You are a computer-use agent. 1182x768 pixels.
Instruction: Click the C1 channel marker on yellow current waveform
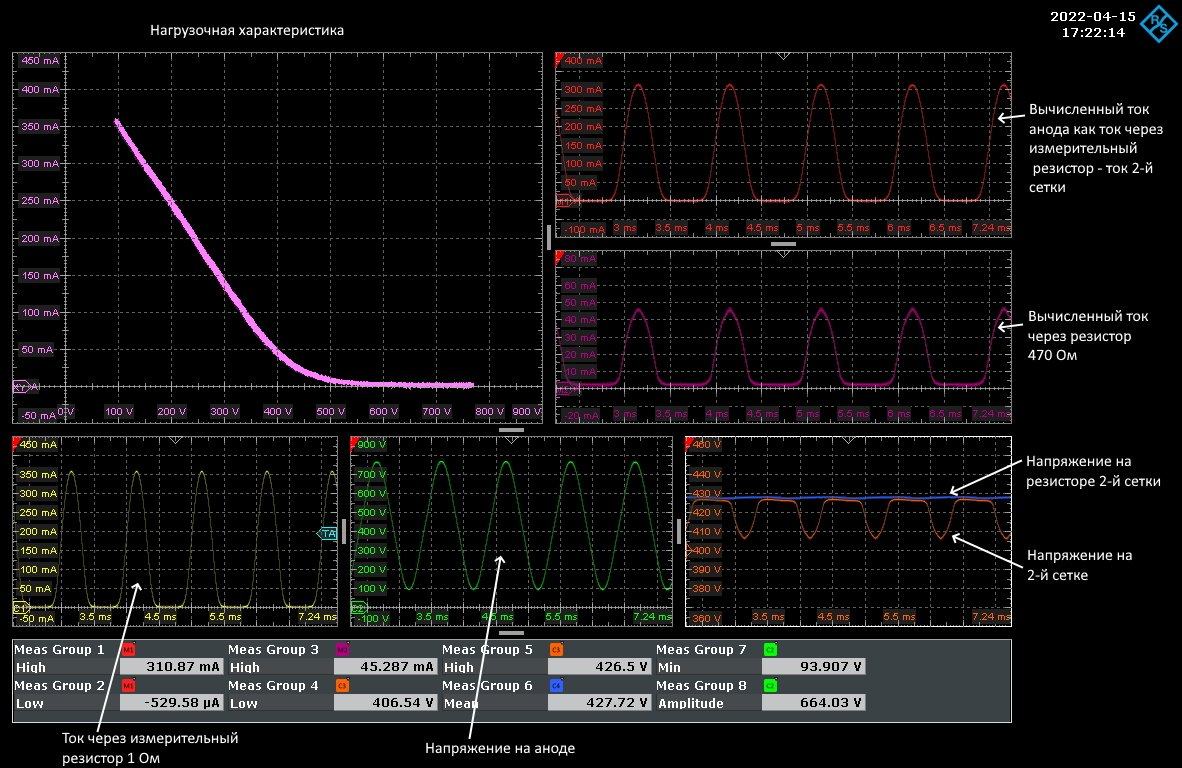coord(19,607)
